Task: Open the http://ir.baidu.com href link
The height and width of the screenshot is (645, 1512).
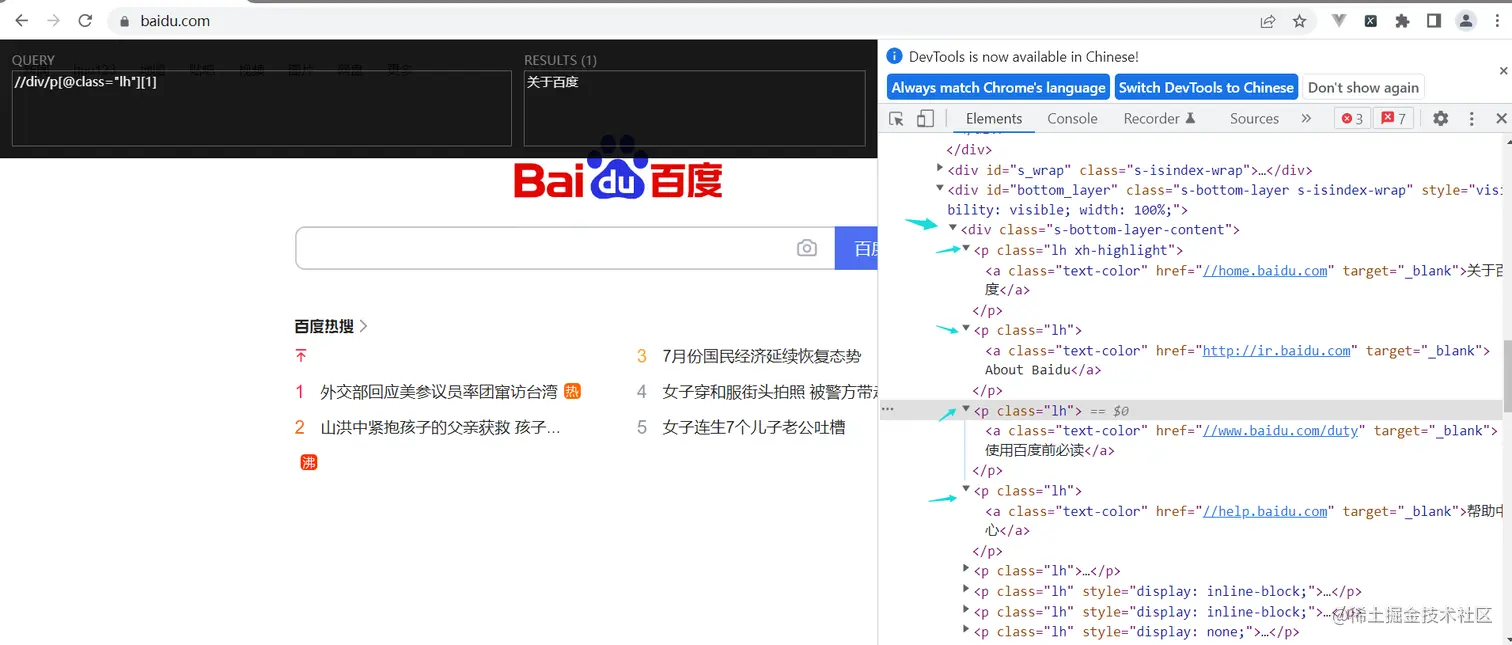Action: pos(1277,350)
